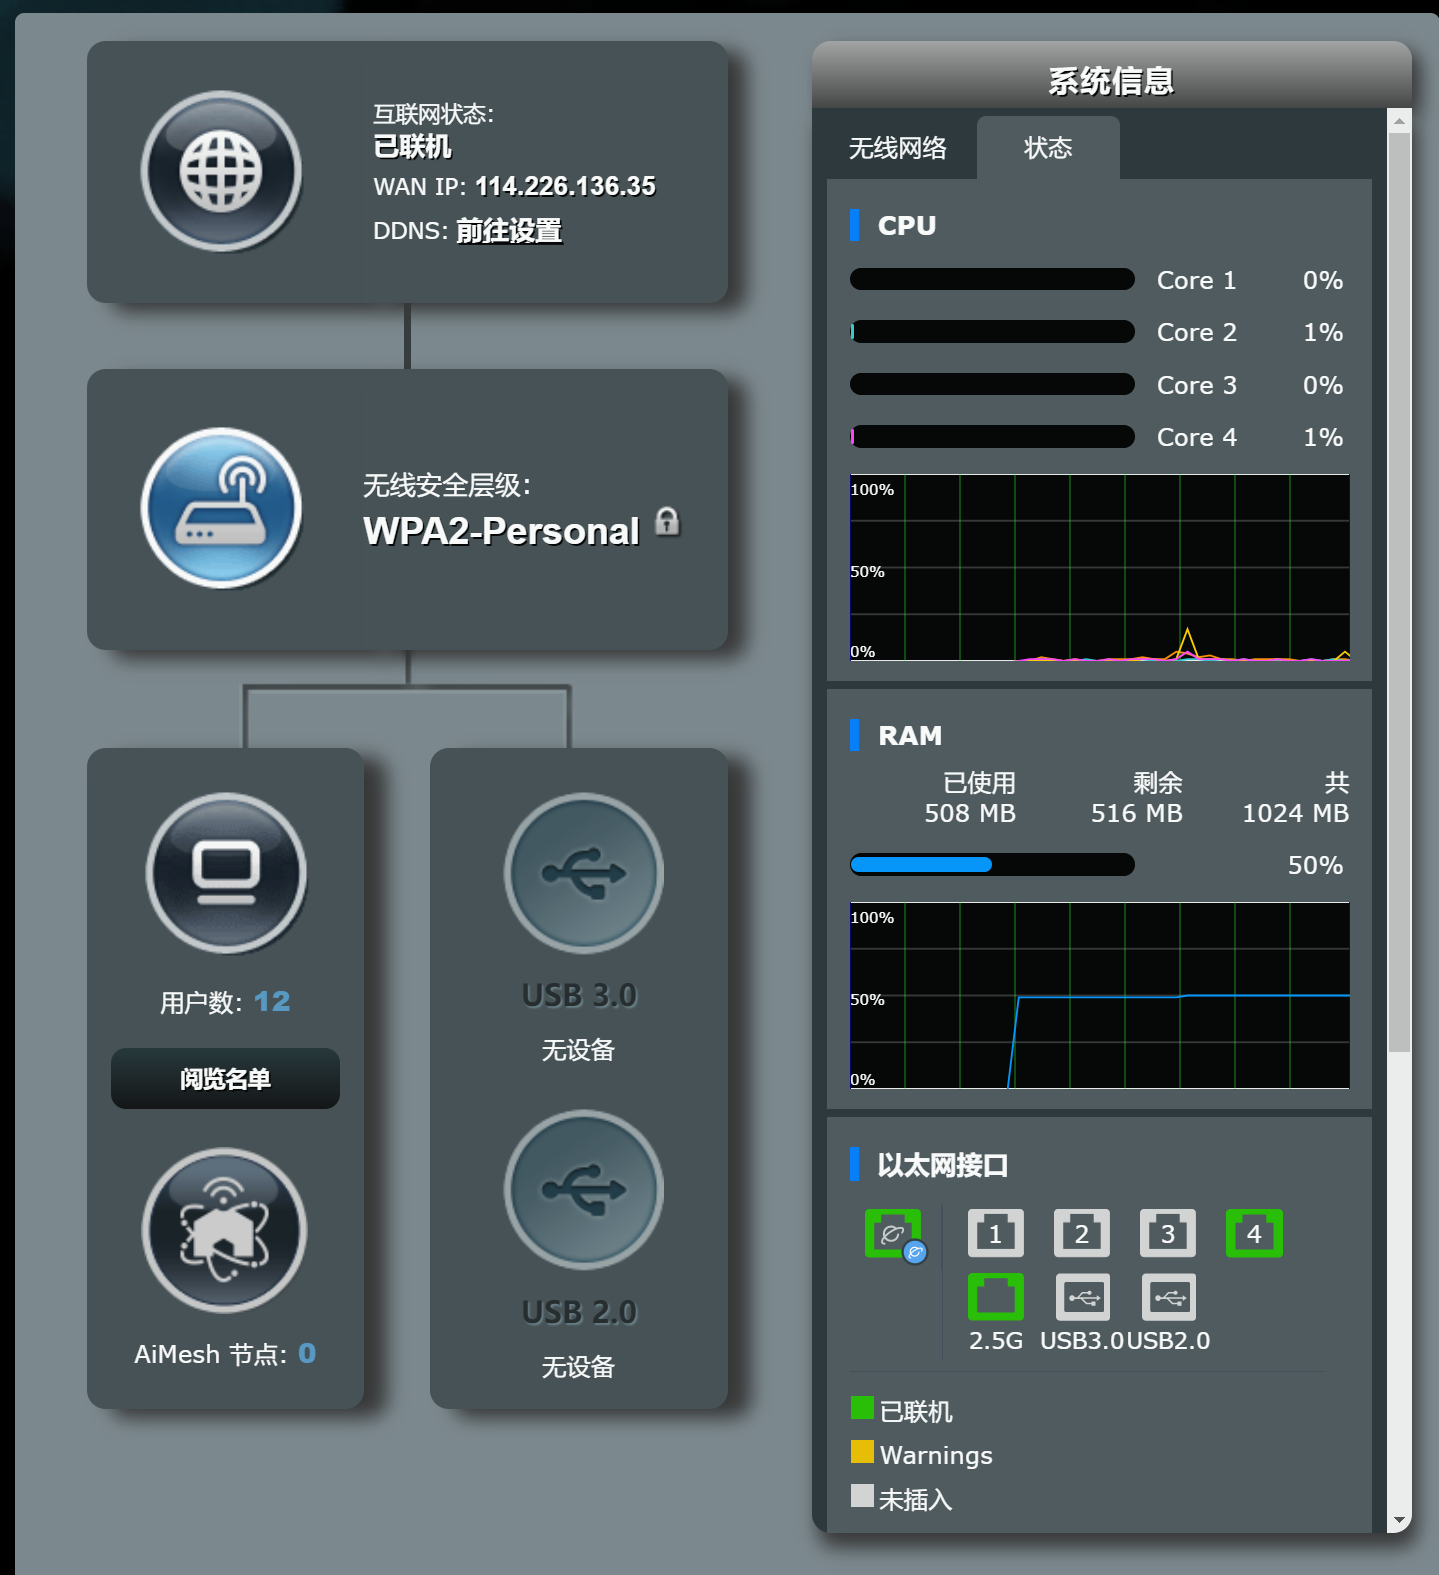The height and width of the screenshot is (1575, 1439).
Task: Open the DDNS 前往设置 link
Action: tap(508, 231)
